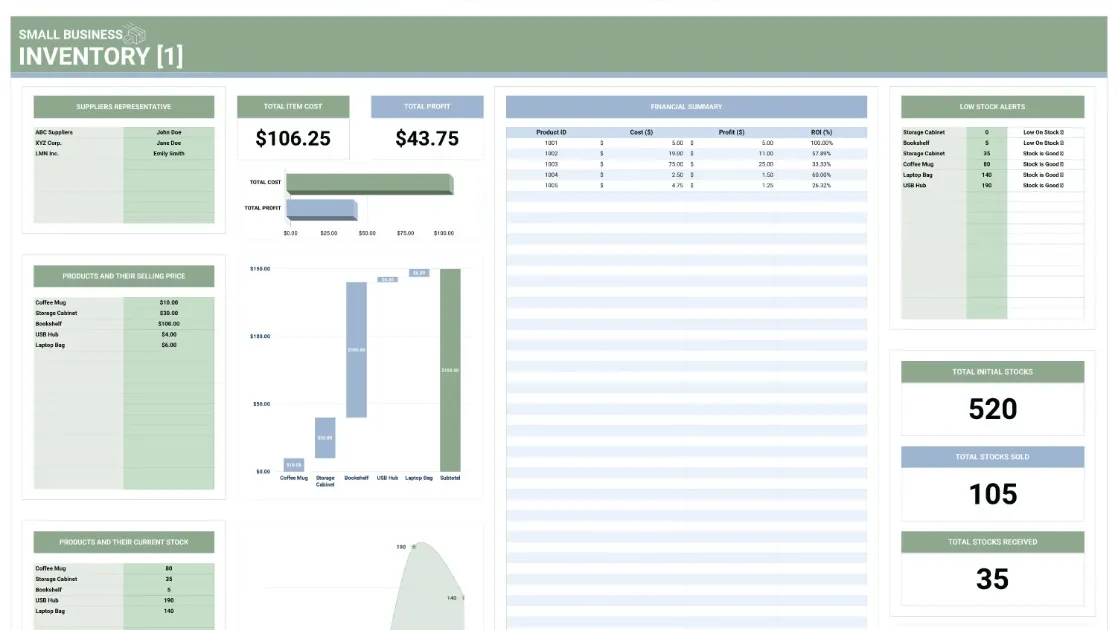The width and height of the screenshot is (1117, 630).
Task: Select the $4.00 USB Hub selling price
Action: point(169,335)
